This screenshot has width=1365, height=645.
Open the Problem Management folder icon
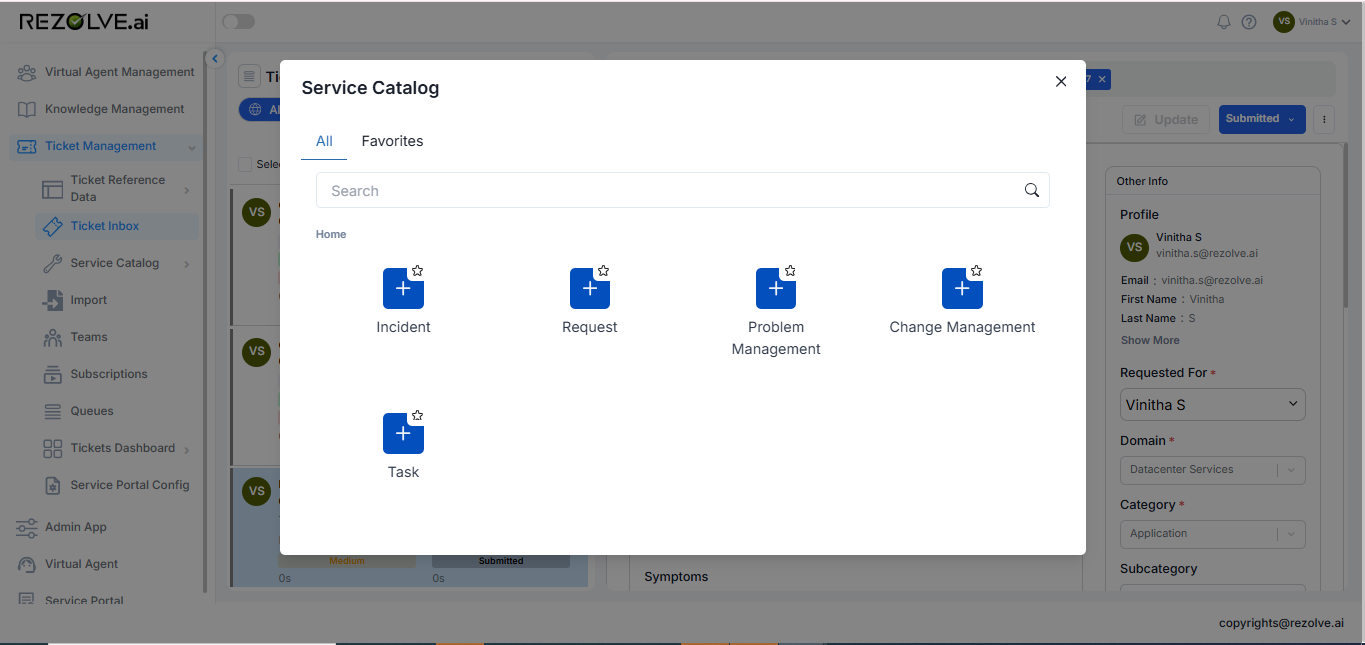pos(776,288)
